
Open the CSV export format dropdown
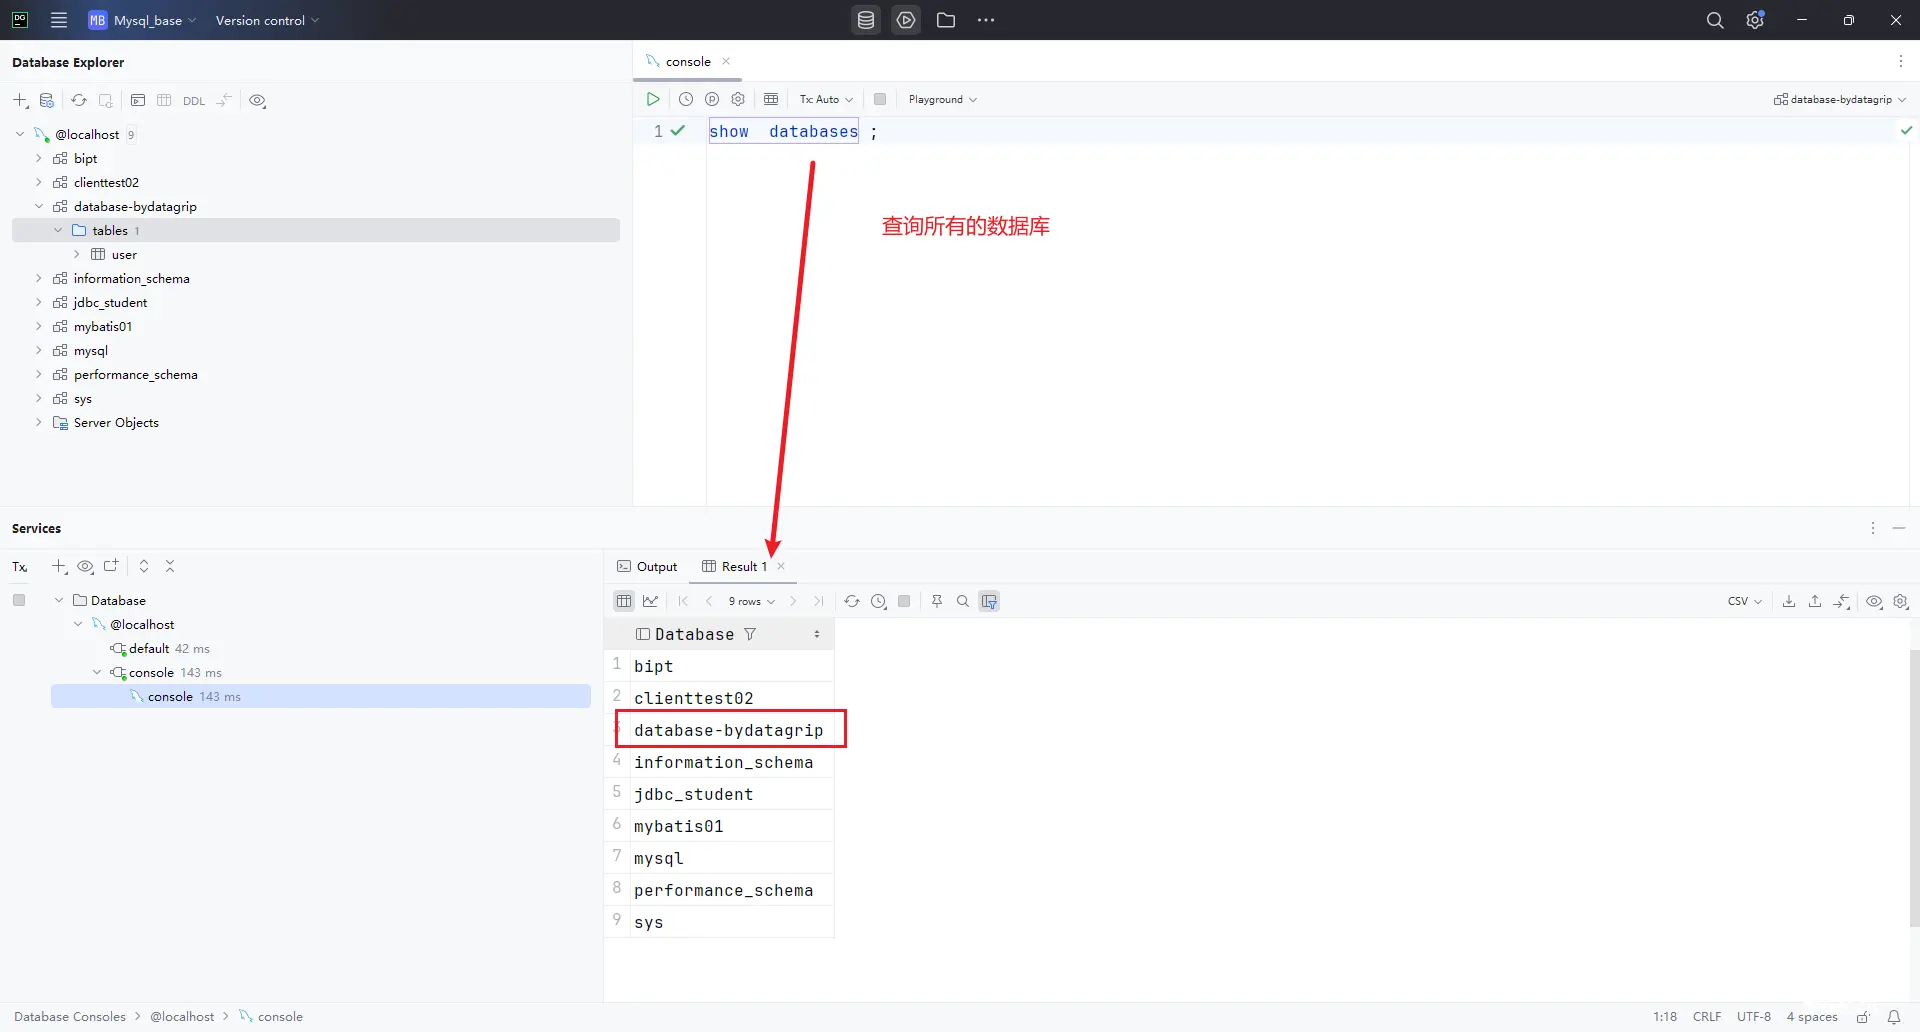(1745, 601)
